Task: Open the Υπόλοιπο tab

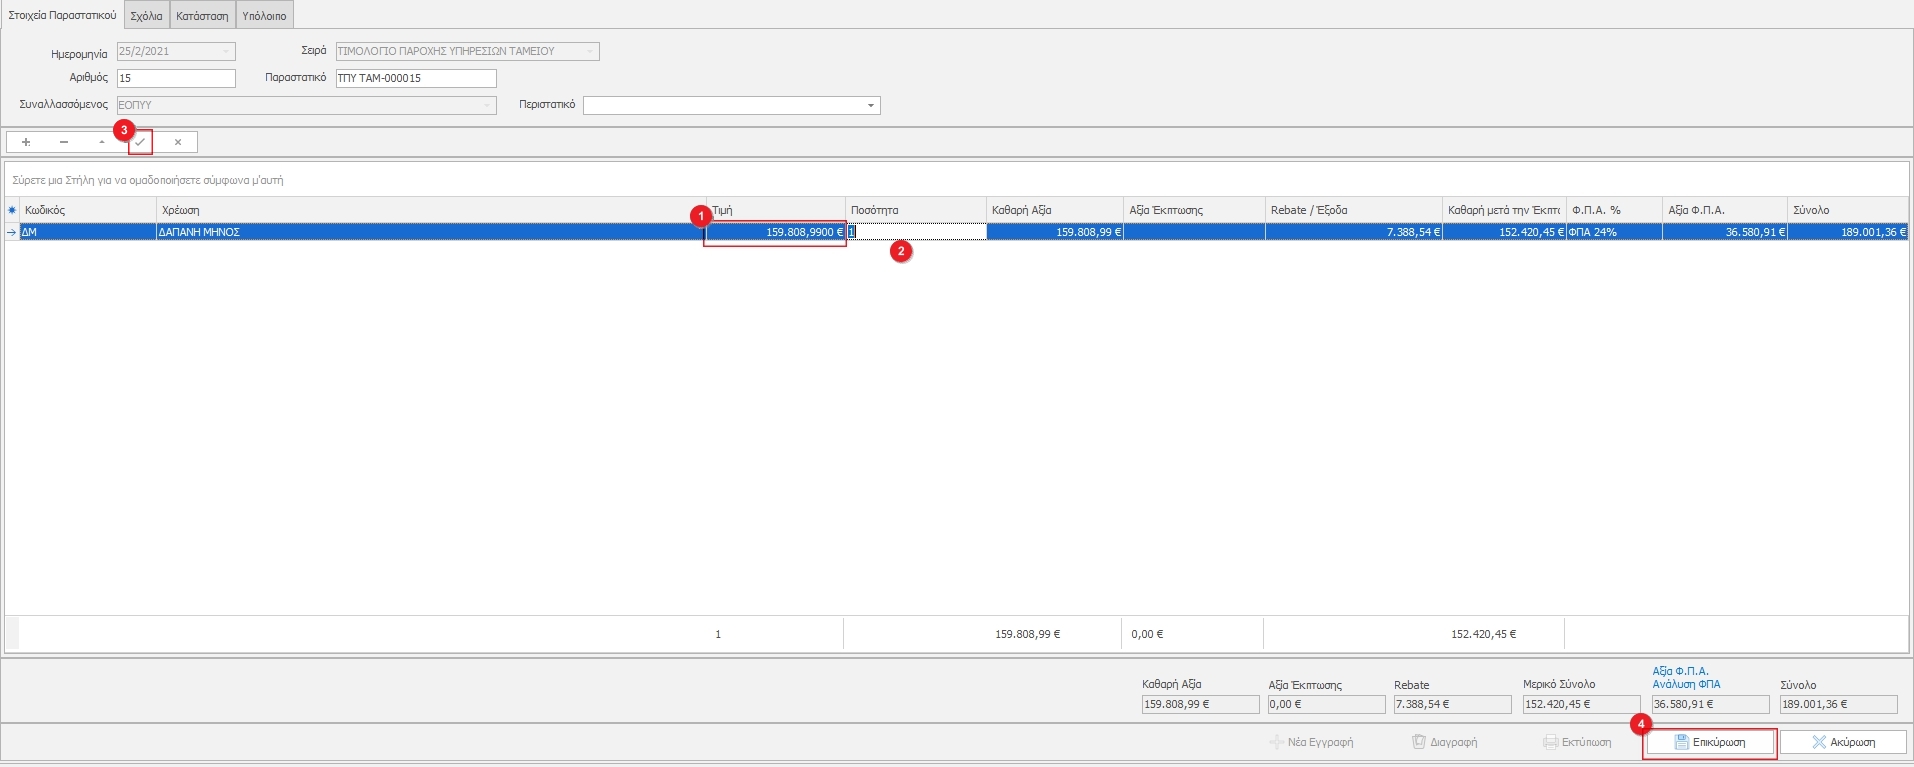Action: [264, 16]
